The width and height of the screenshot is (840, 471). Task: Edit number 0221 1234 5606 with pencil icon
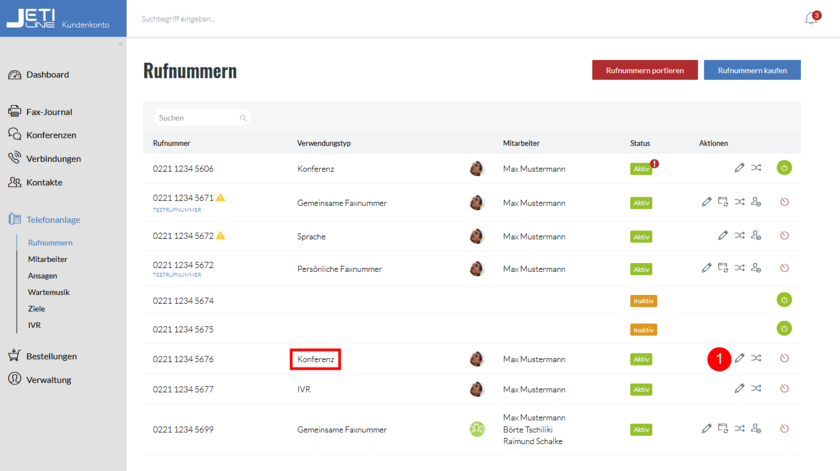click(x=739, y=168)
